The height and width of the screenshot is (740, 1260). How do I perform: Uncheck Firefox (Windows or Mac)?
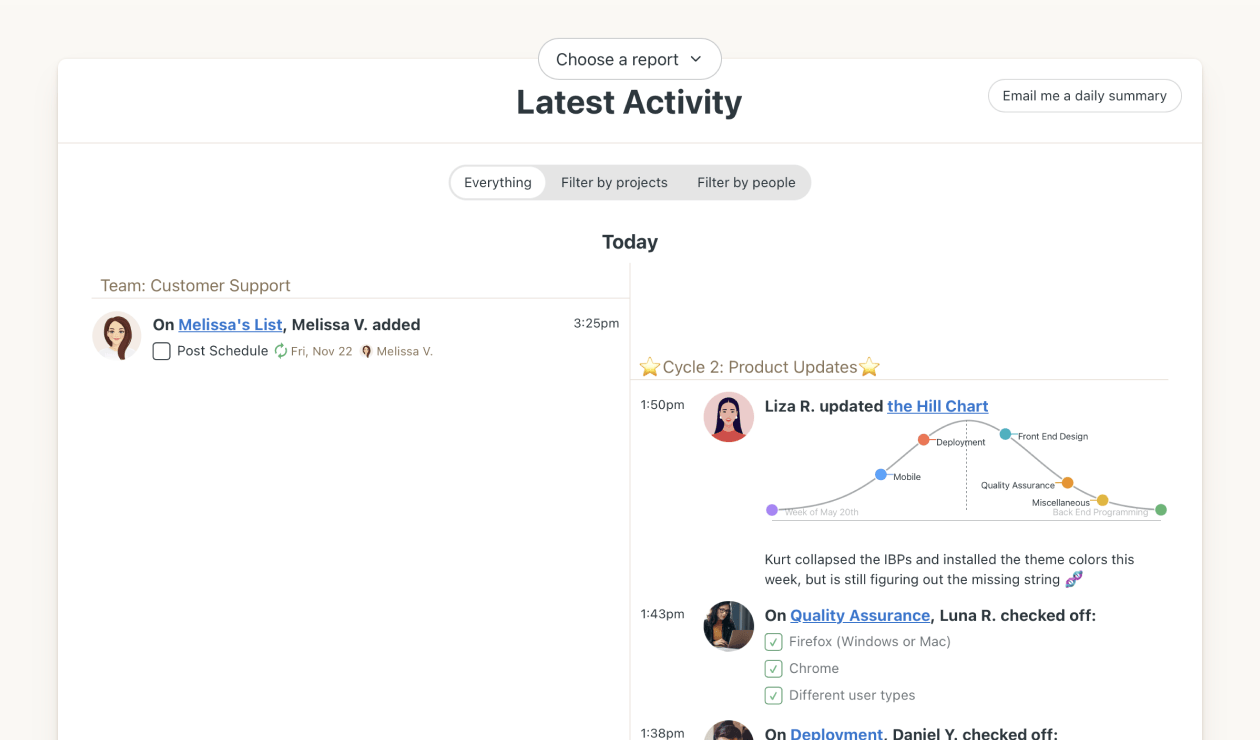point(774,641)
